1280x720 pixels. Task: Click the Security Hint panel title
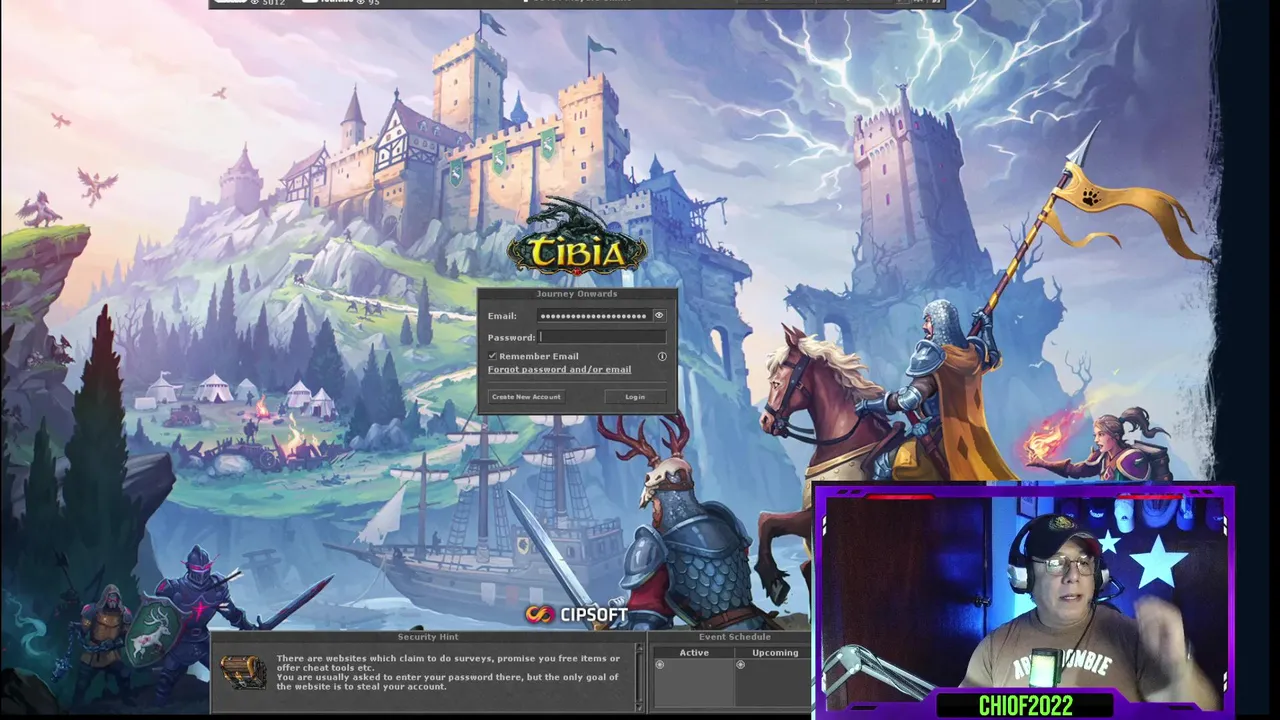[x=428, y=637]
